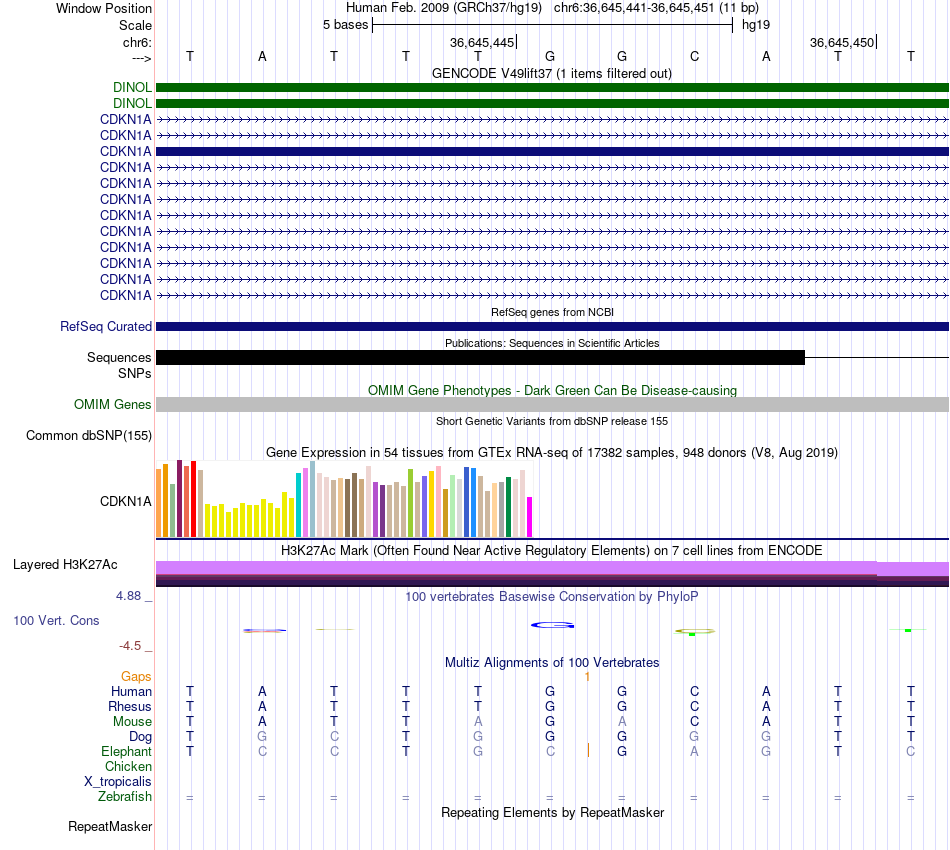950x850 pixels.
Task: Click the Sequences track label
Action: [x=119, y=357]
